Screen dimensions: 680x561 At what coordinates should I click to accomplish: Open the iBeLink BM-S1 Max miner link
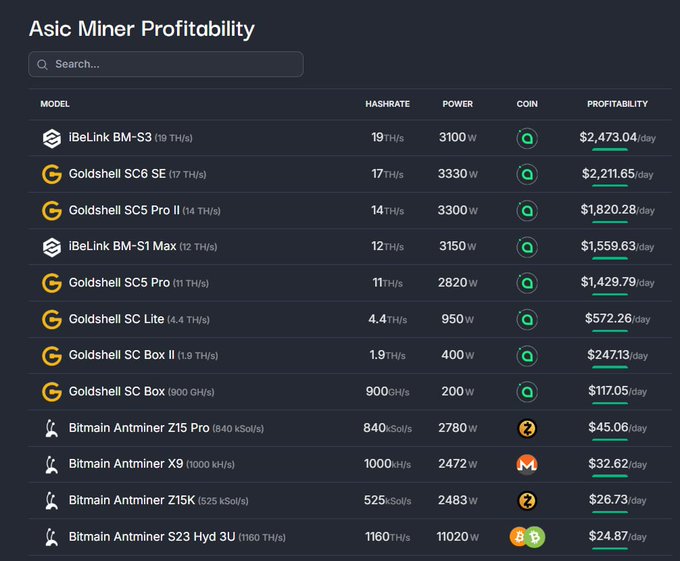point(143,246)
